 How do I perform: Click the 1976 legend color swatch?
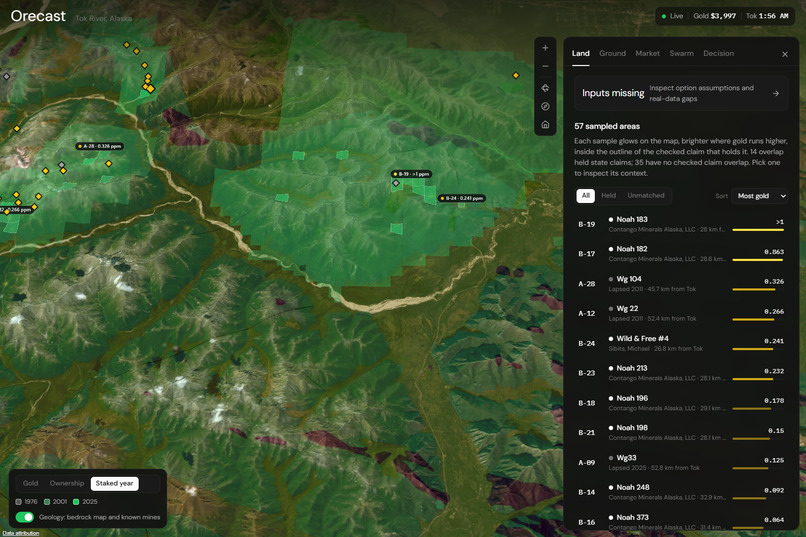coord(19,502)
